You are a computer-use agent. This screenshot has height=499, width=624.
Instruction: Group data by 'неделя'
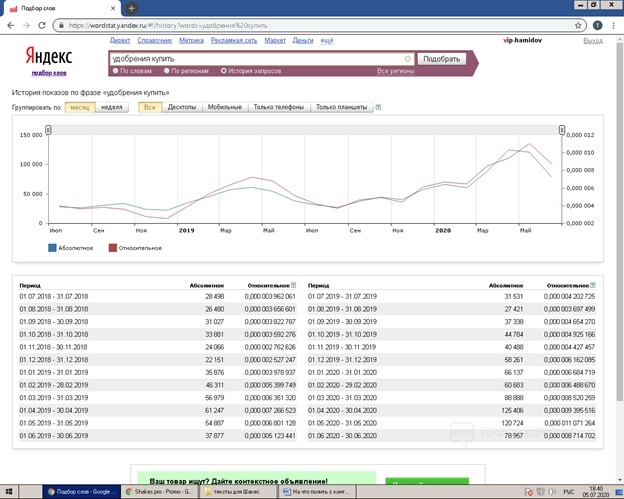[x=112, y=106]
